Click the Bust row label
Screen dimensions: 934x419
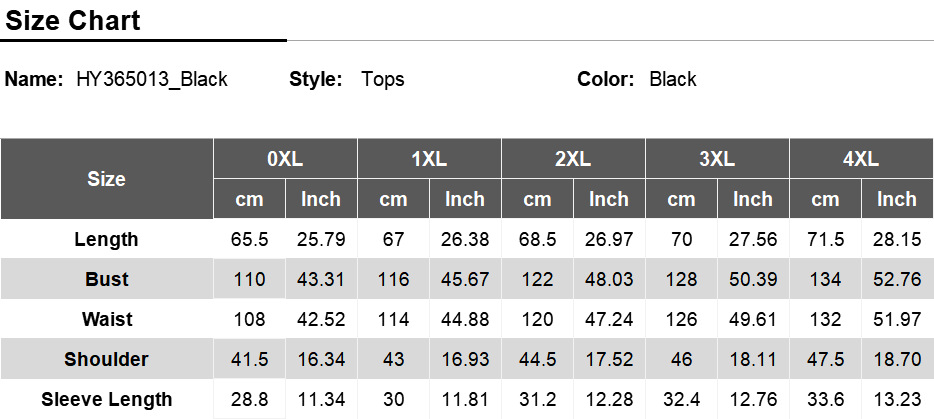[x=107, y=279]
